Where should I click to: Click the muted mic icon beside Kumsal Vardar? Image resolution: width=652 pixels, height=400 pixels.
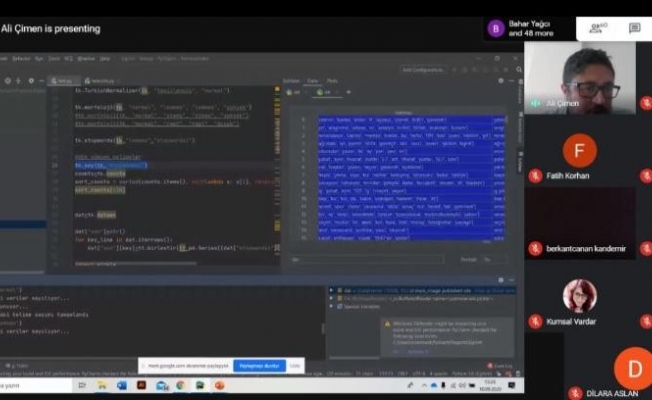[535, 321]
